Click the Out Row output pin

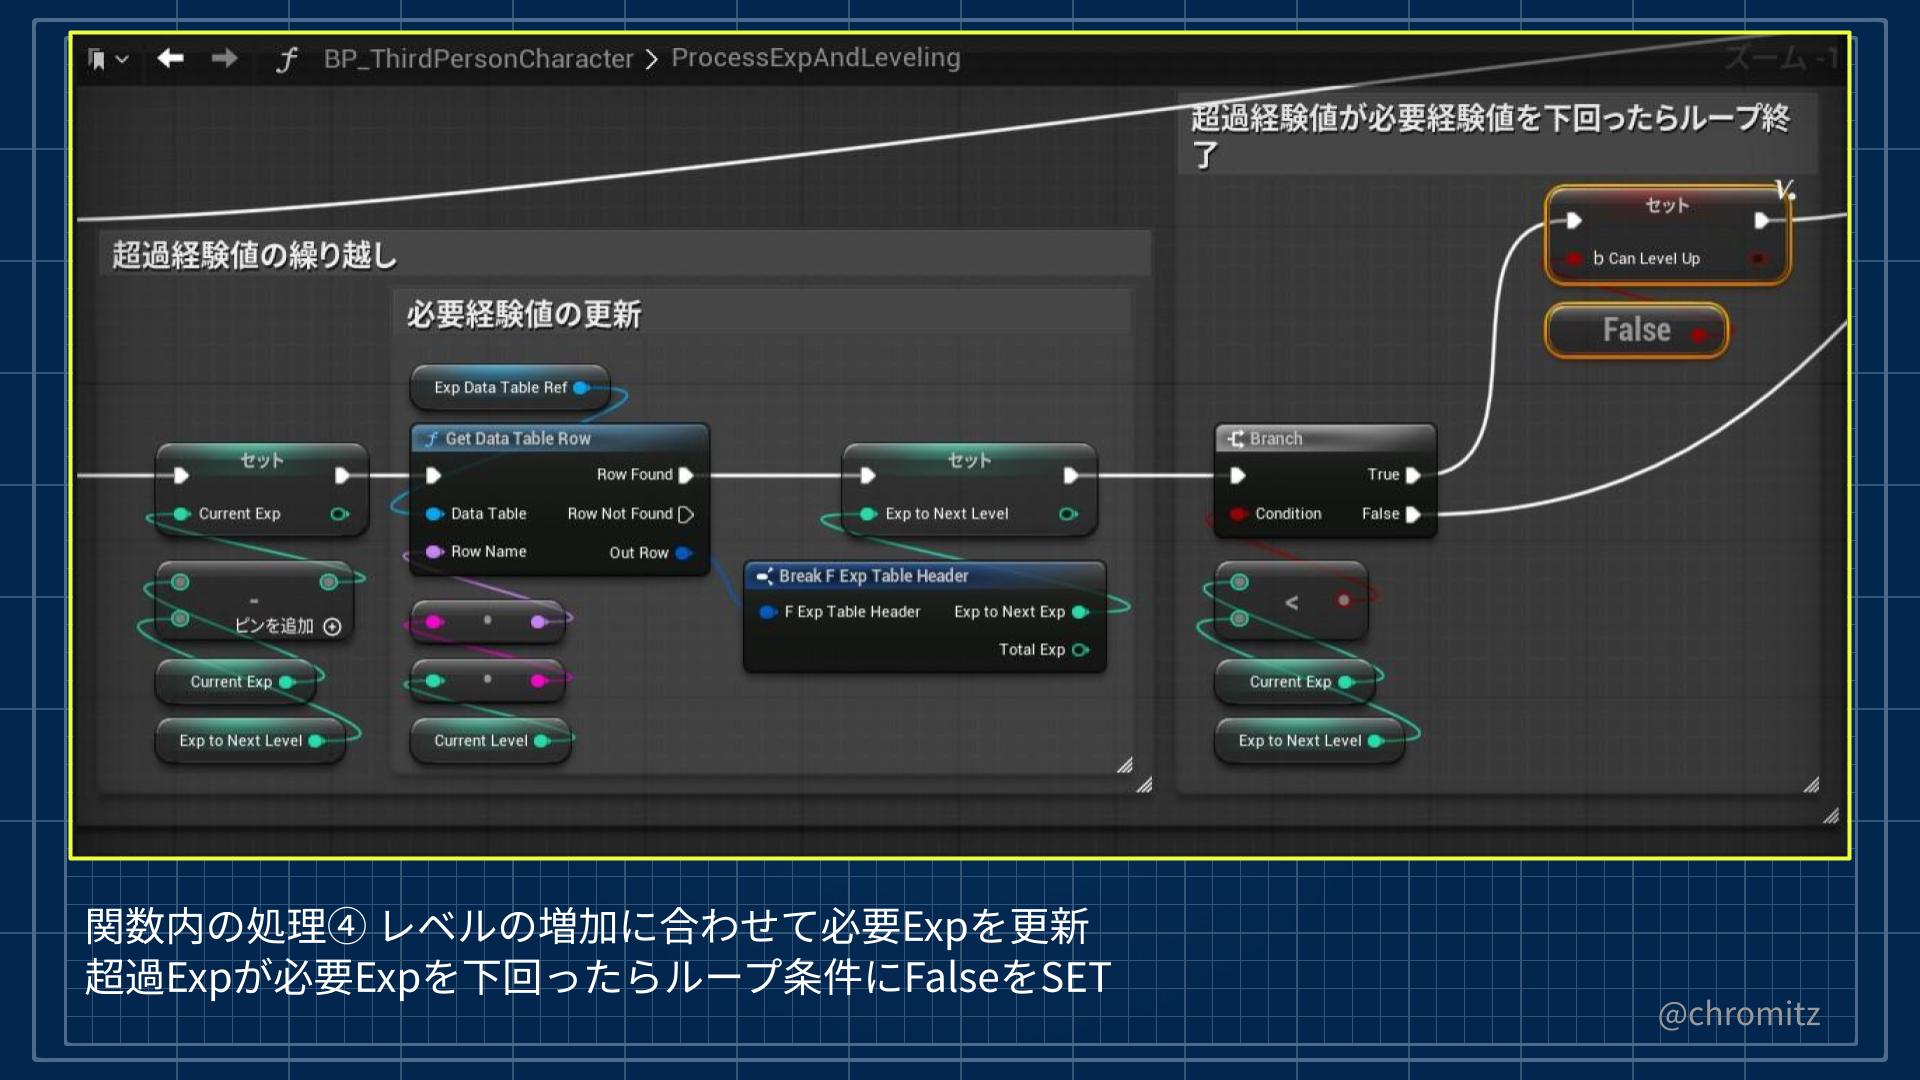683,553
